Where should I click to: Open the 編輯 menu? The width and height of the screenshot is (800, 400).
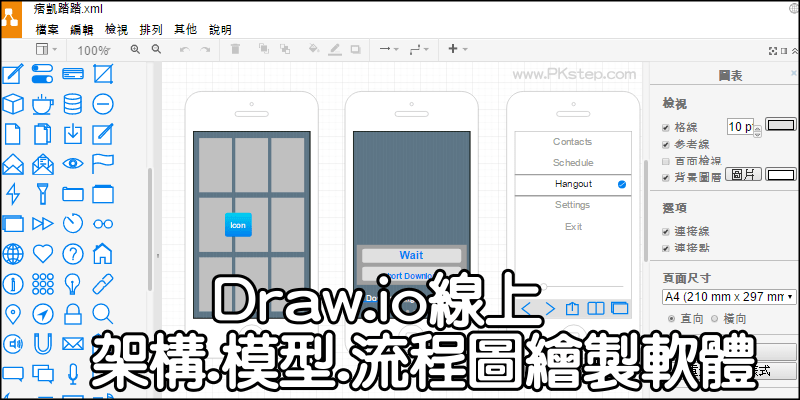[82, 30]
